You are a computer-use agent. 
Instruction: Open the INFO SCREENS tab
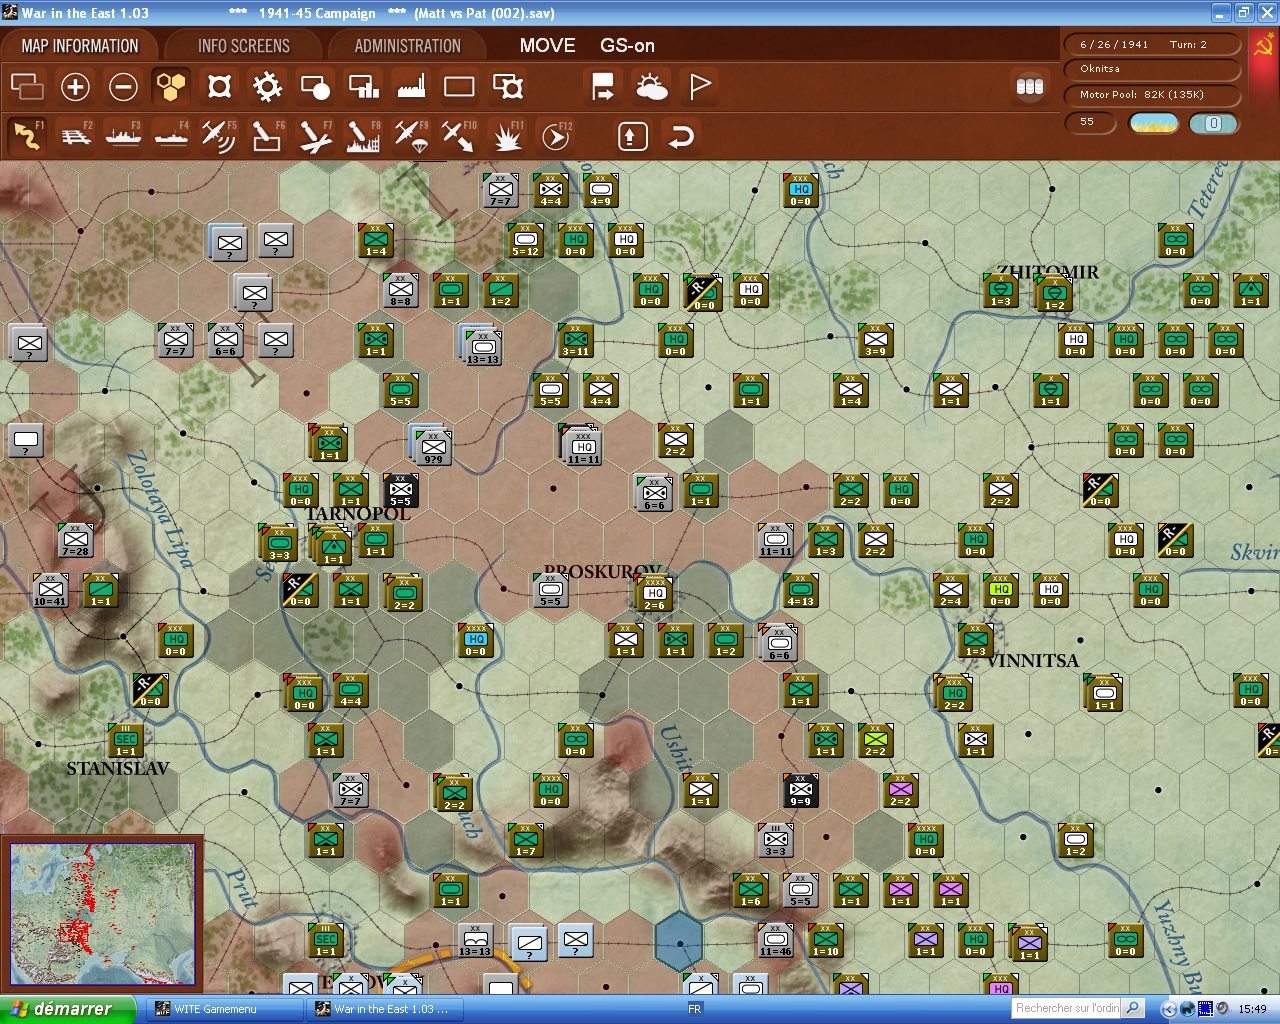[x=244, y=46]
